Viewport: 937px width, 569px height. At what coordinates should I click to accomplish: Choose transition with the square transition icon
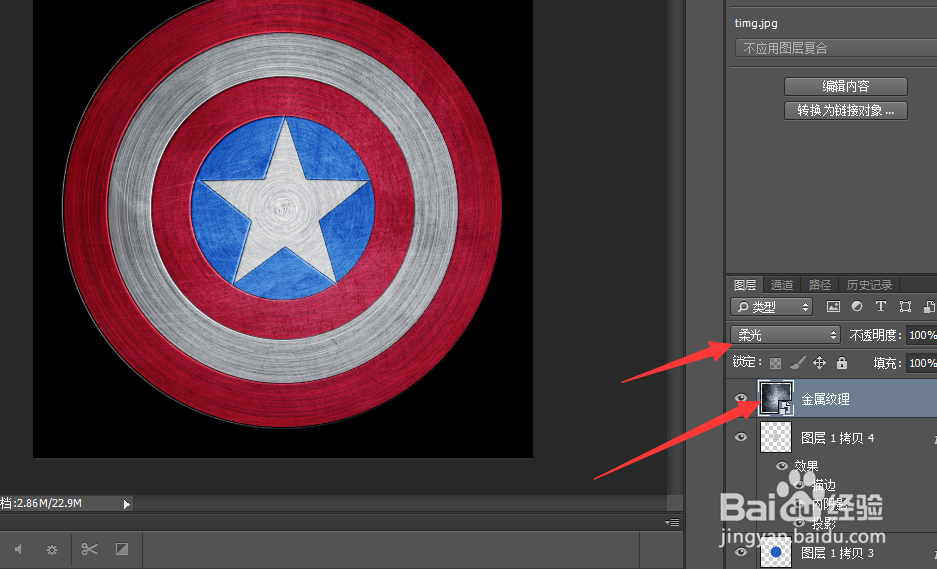122,549
